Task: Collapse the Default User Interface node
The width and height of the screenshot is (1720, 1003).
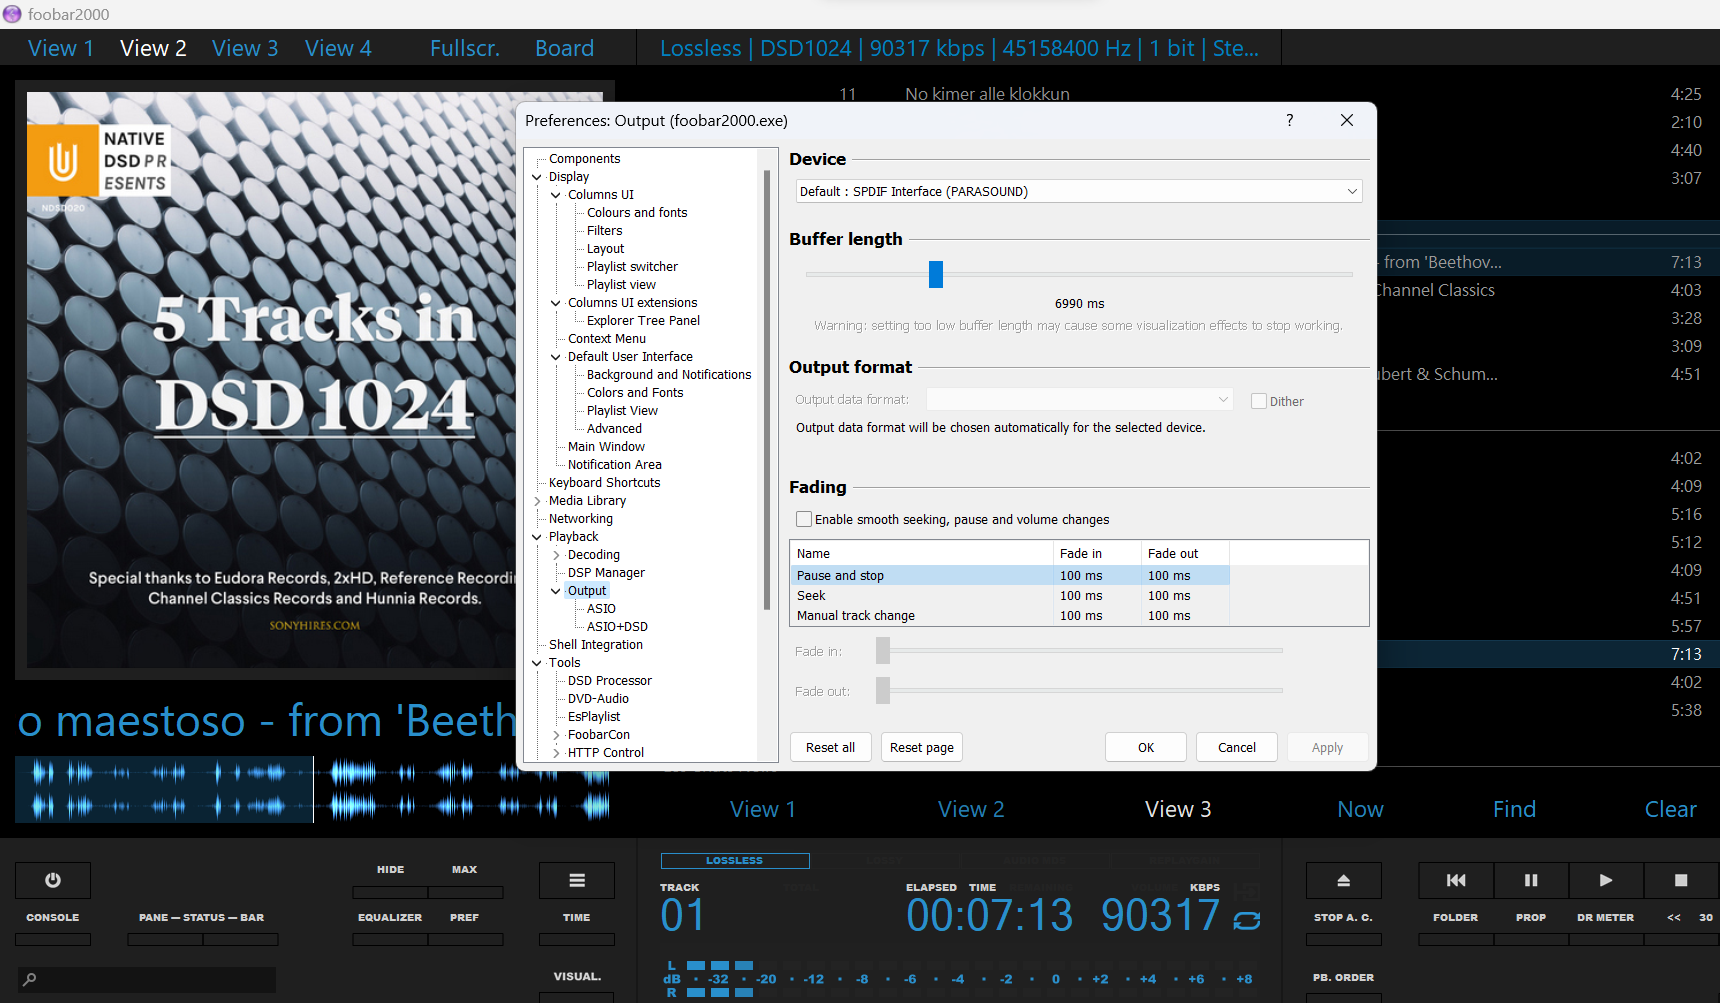Action: [x=556, y=357]
